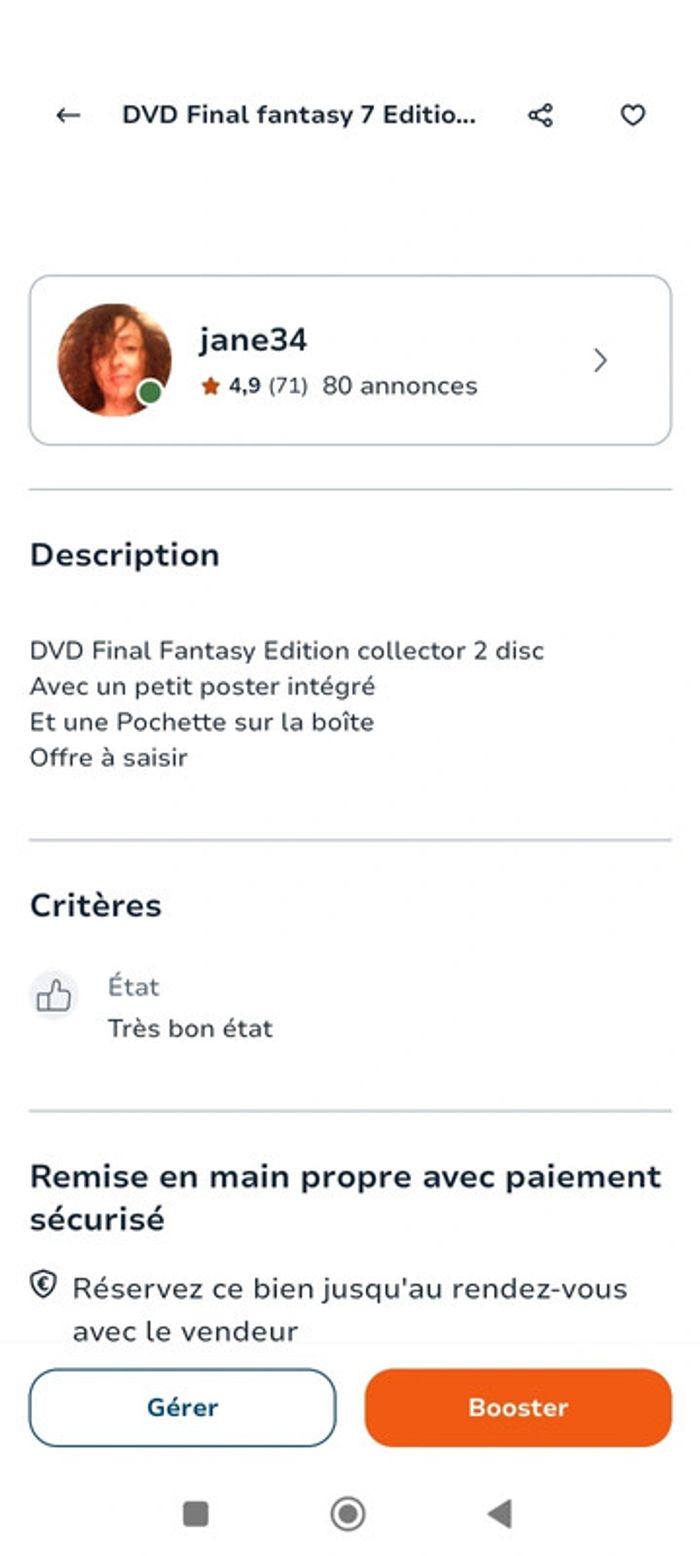
Task: Select the Très bon état condition value
Action: (x=190, y=1028)
